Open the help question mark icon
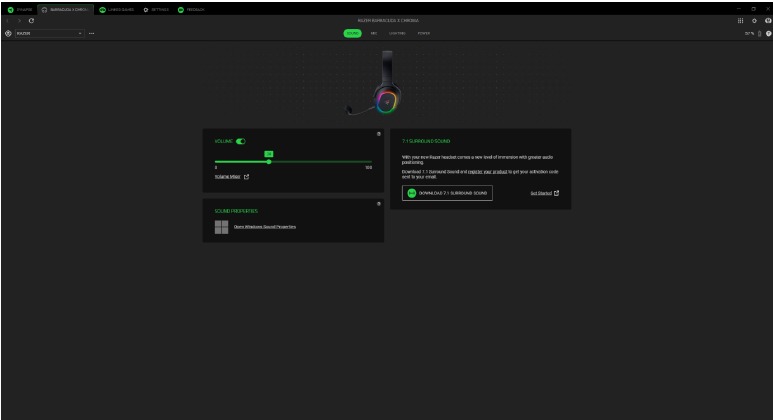 click(x=769, y=34)
